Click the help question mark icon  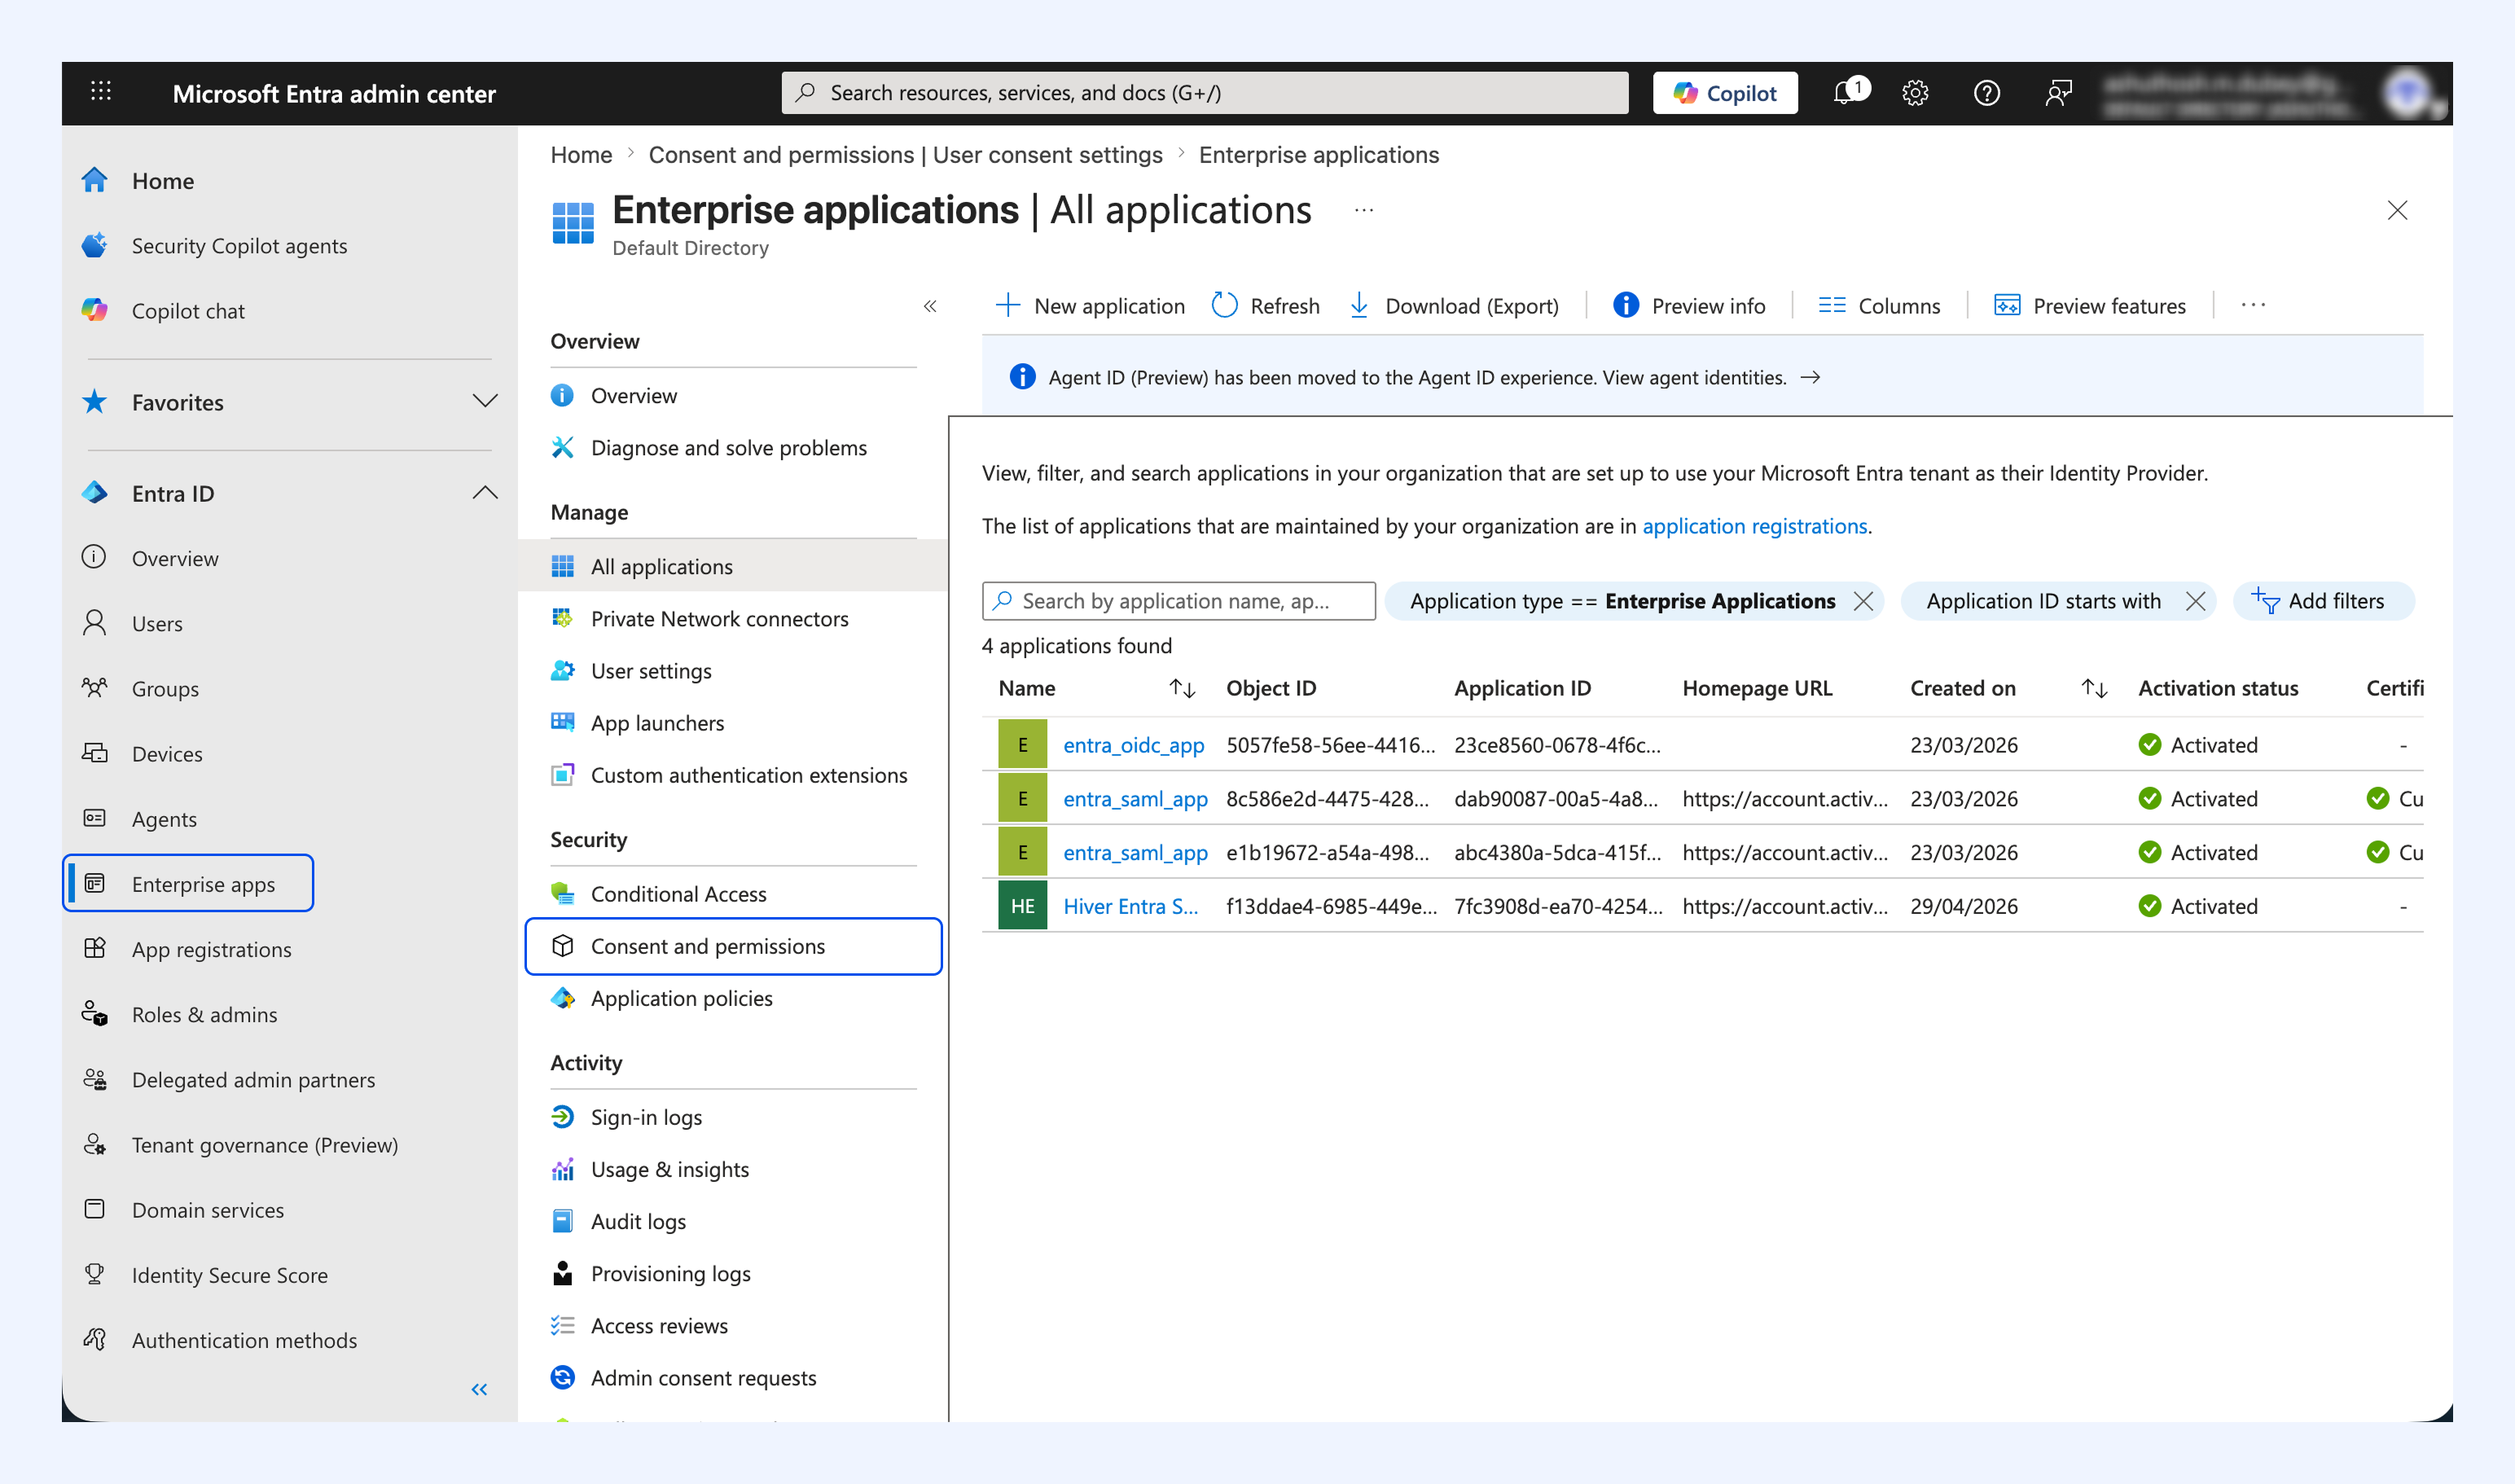(x=1987, y=93)
